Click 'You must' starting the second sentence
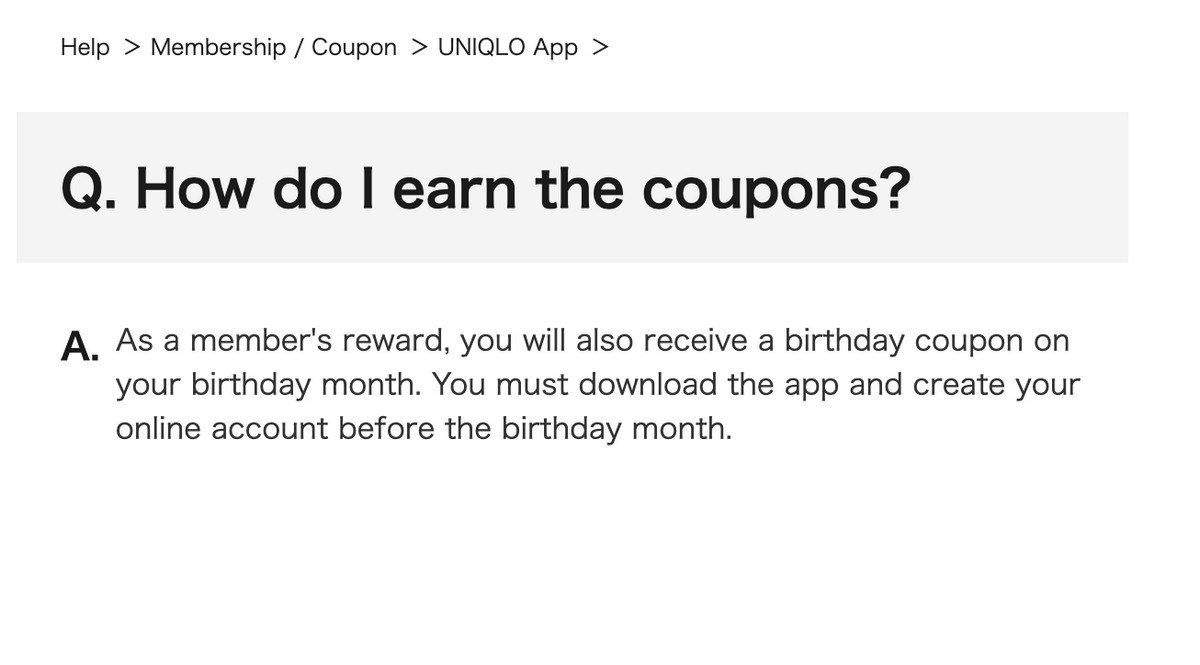This screenshot has width=1200, height=665. (501, 385)
